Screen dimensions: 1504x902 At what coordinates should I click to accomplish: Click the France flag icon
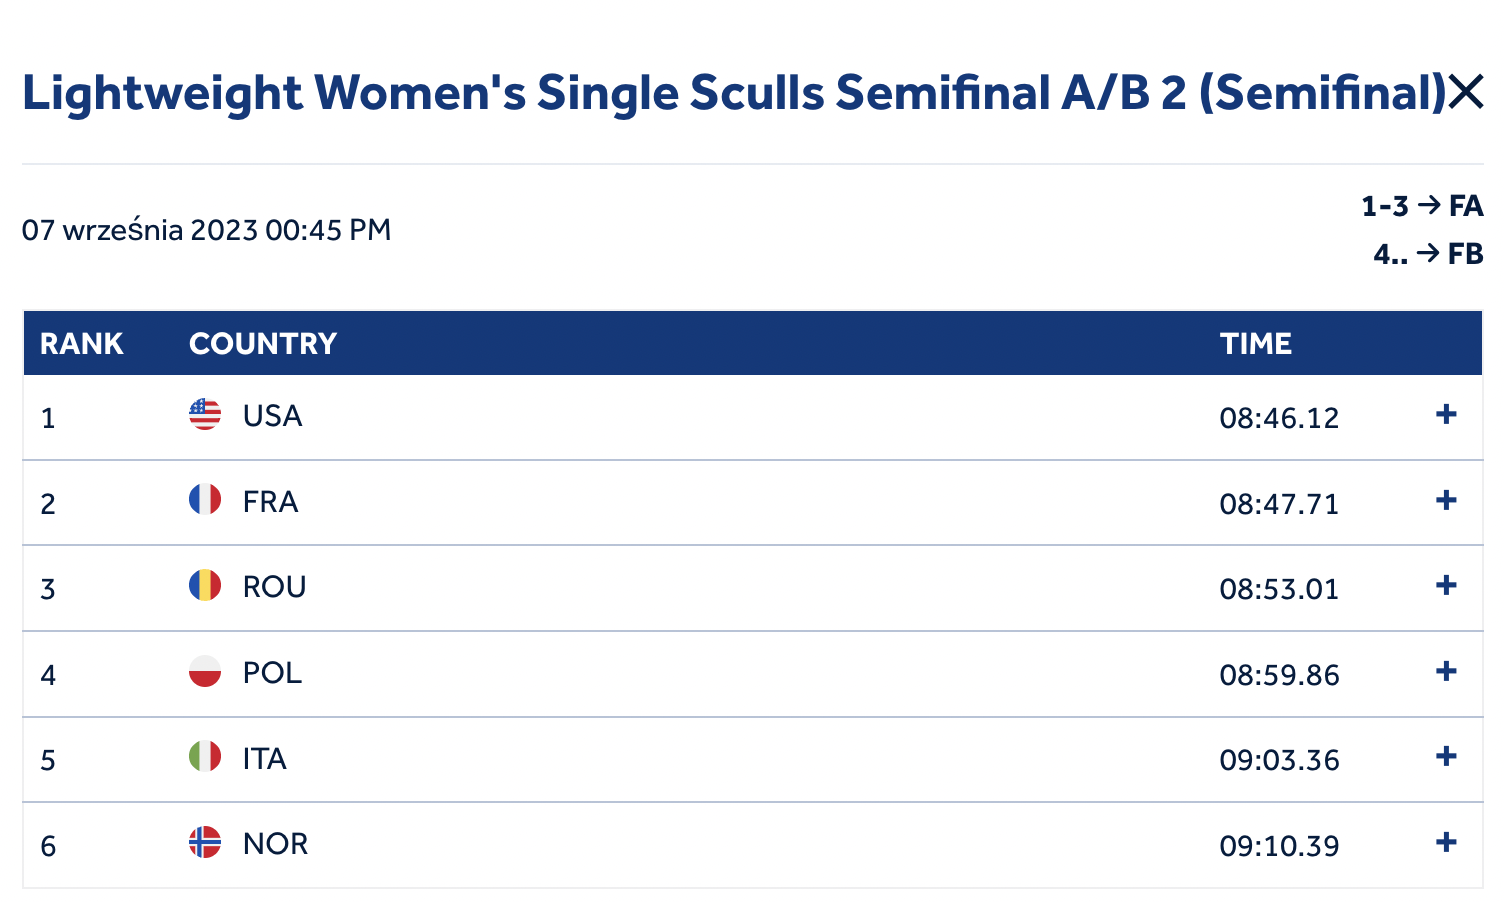pyautogui.click(x=205, y=500)
